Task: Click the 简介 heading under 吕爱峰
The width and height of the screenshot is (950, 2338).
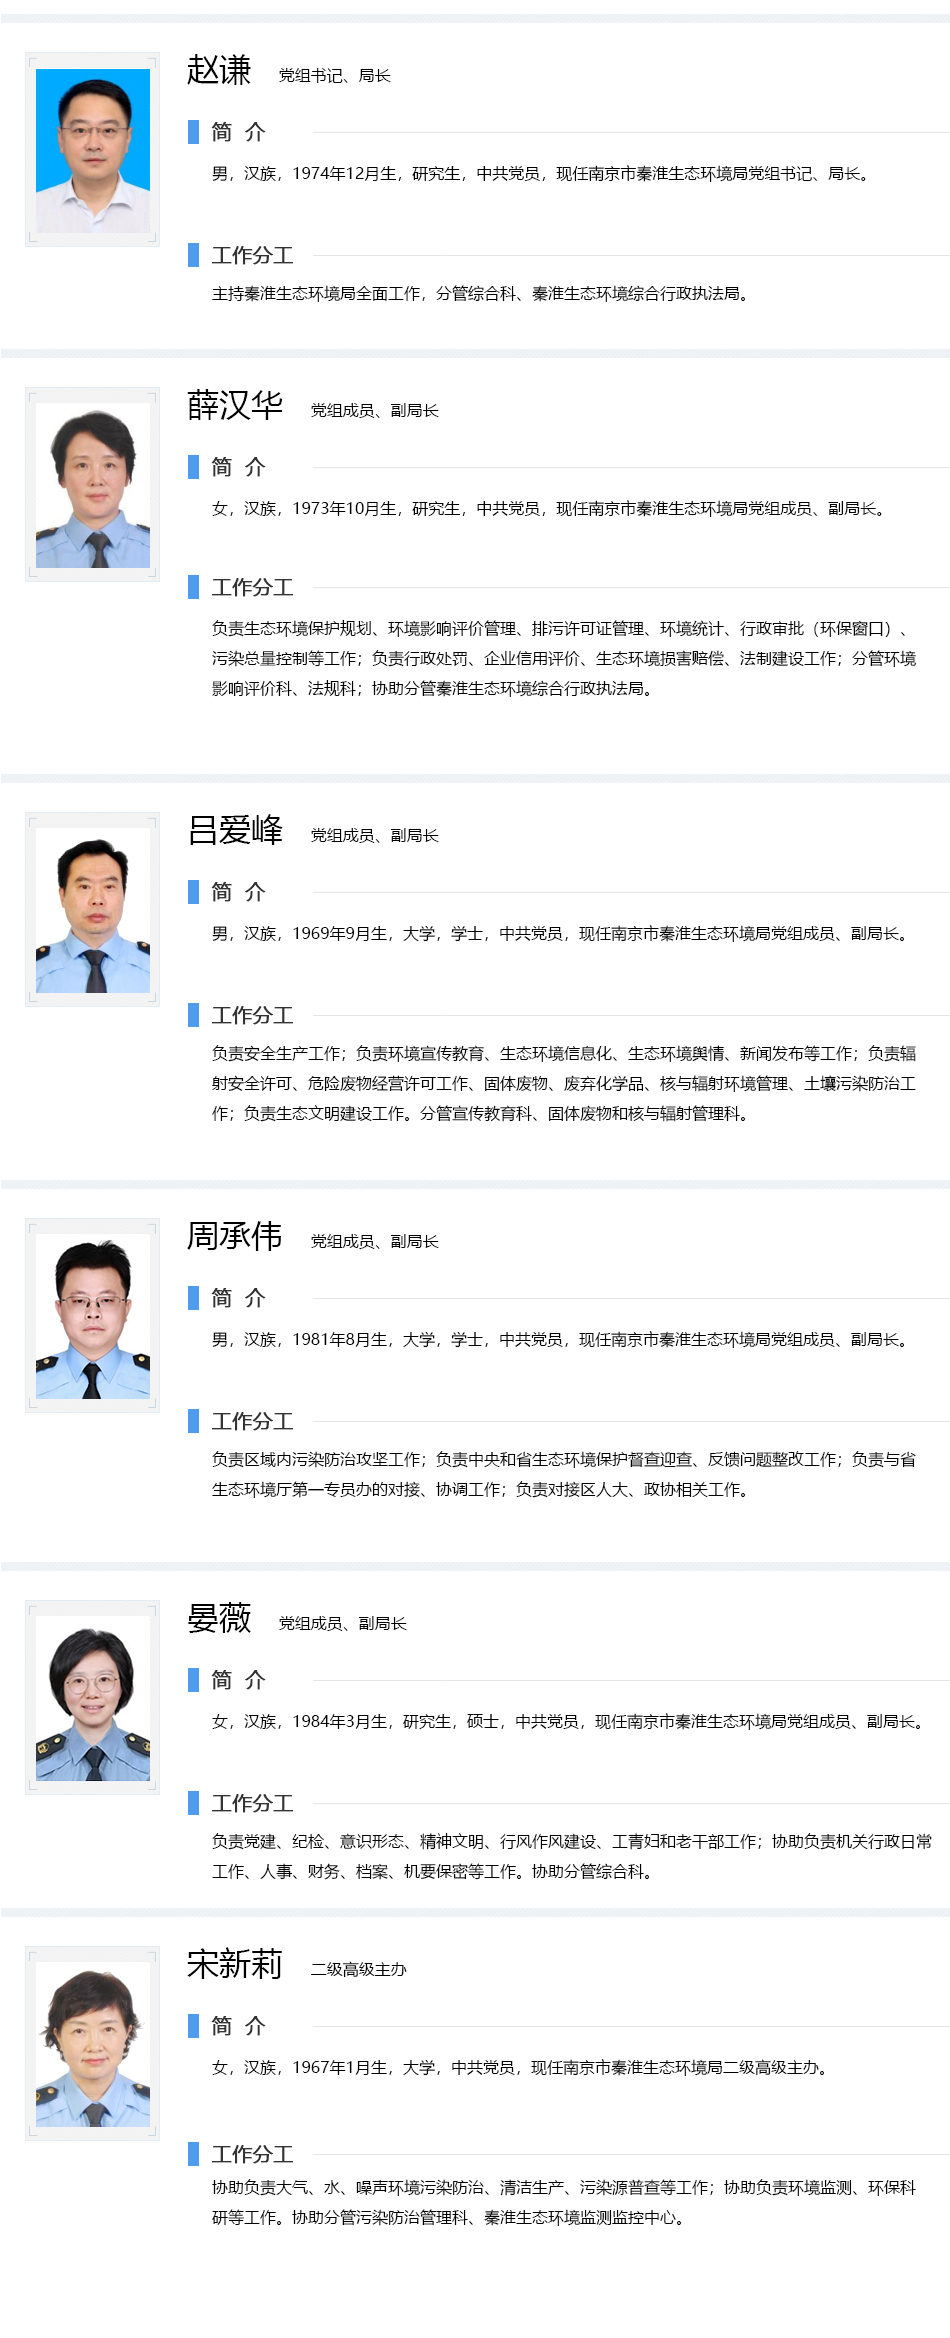Action: coord(239,892)
